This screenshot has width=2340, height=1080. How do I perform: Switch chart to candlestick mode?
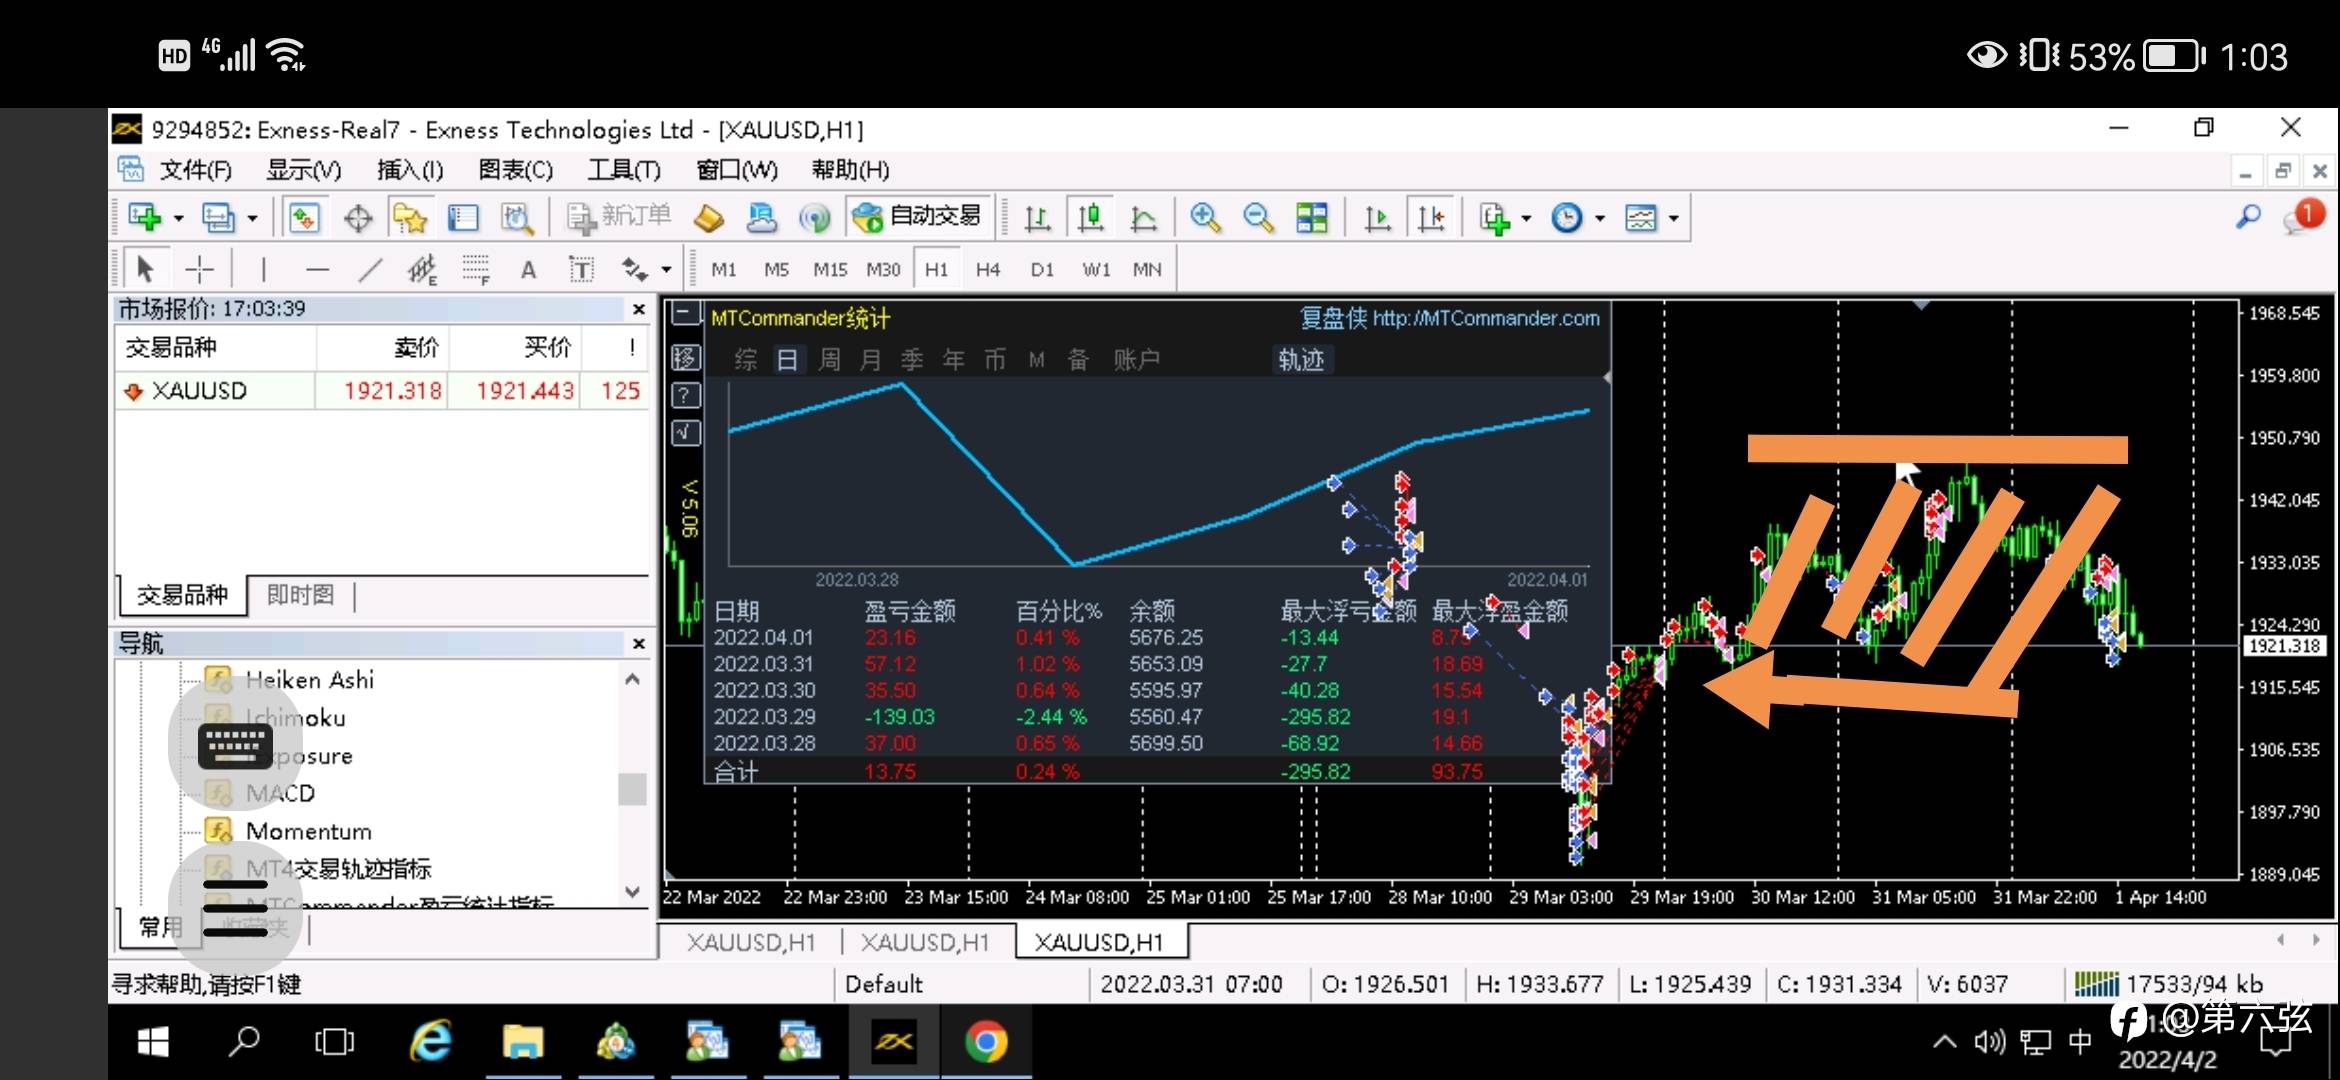click(x=1090, y=217)
